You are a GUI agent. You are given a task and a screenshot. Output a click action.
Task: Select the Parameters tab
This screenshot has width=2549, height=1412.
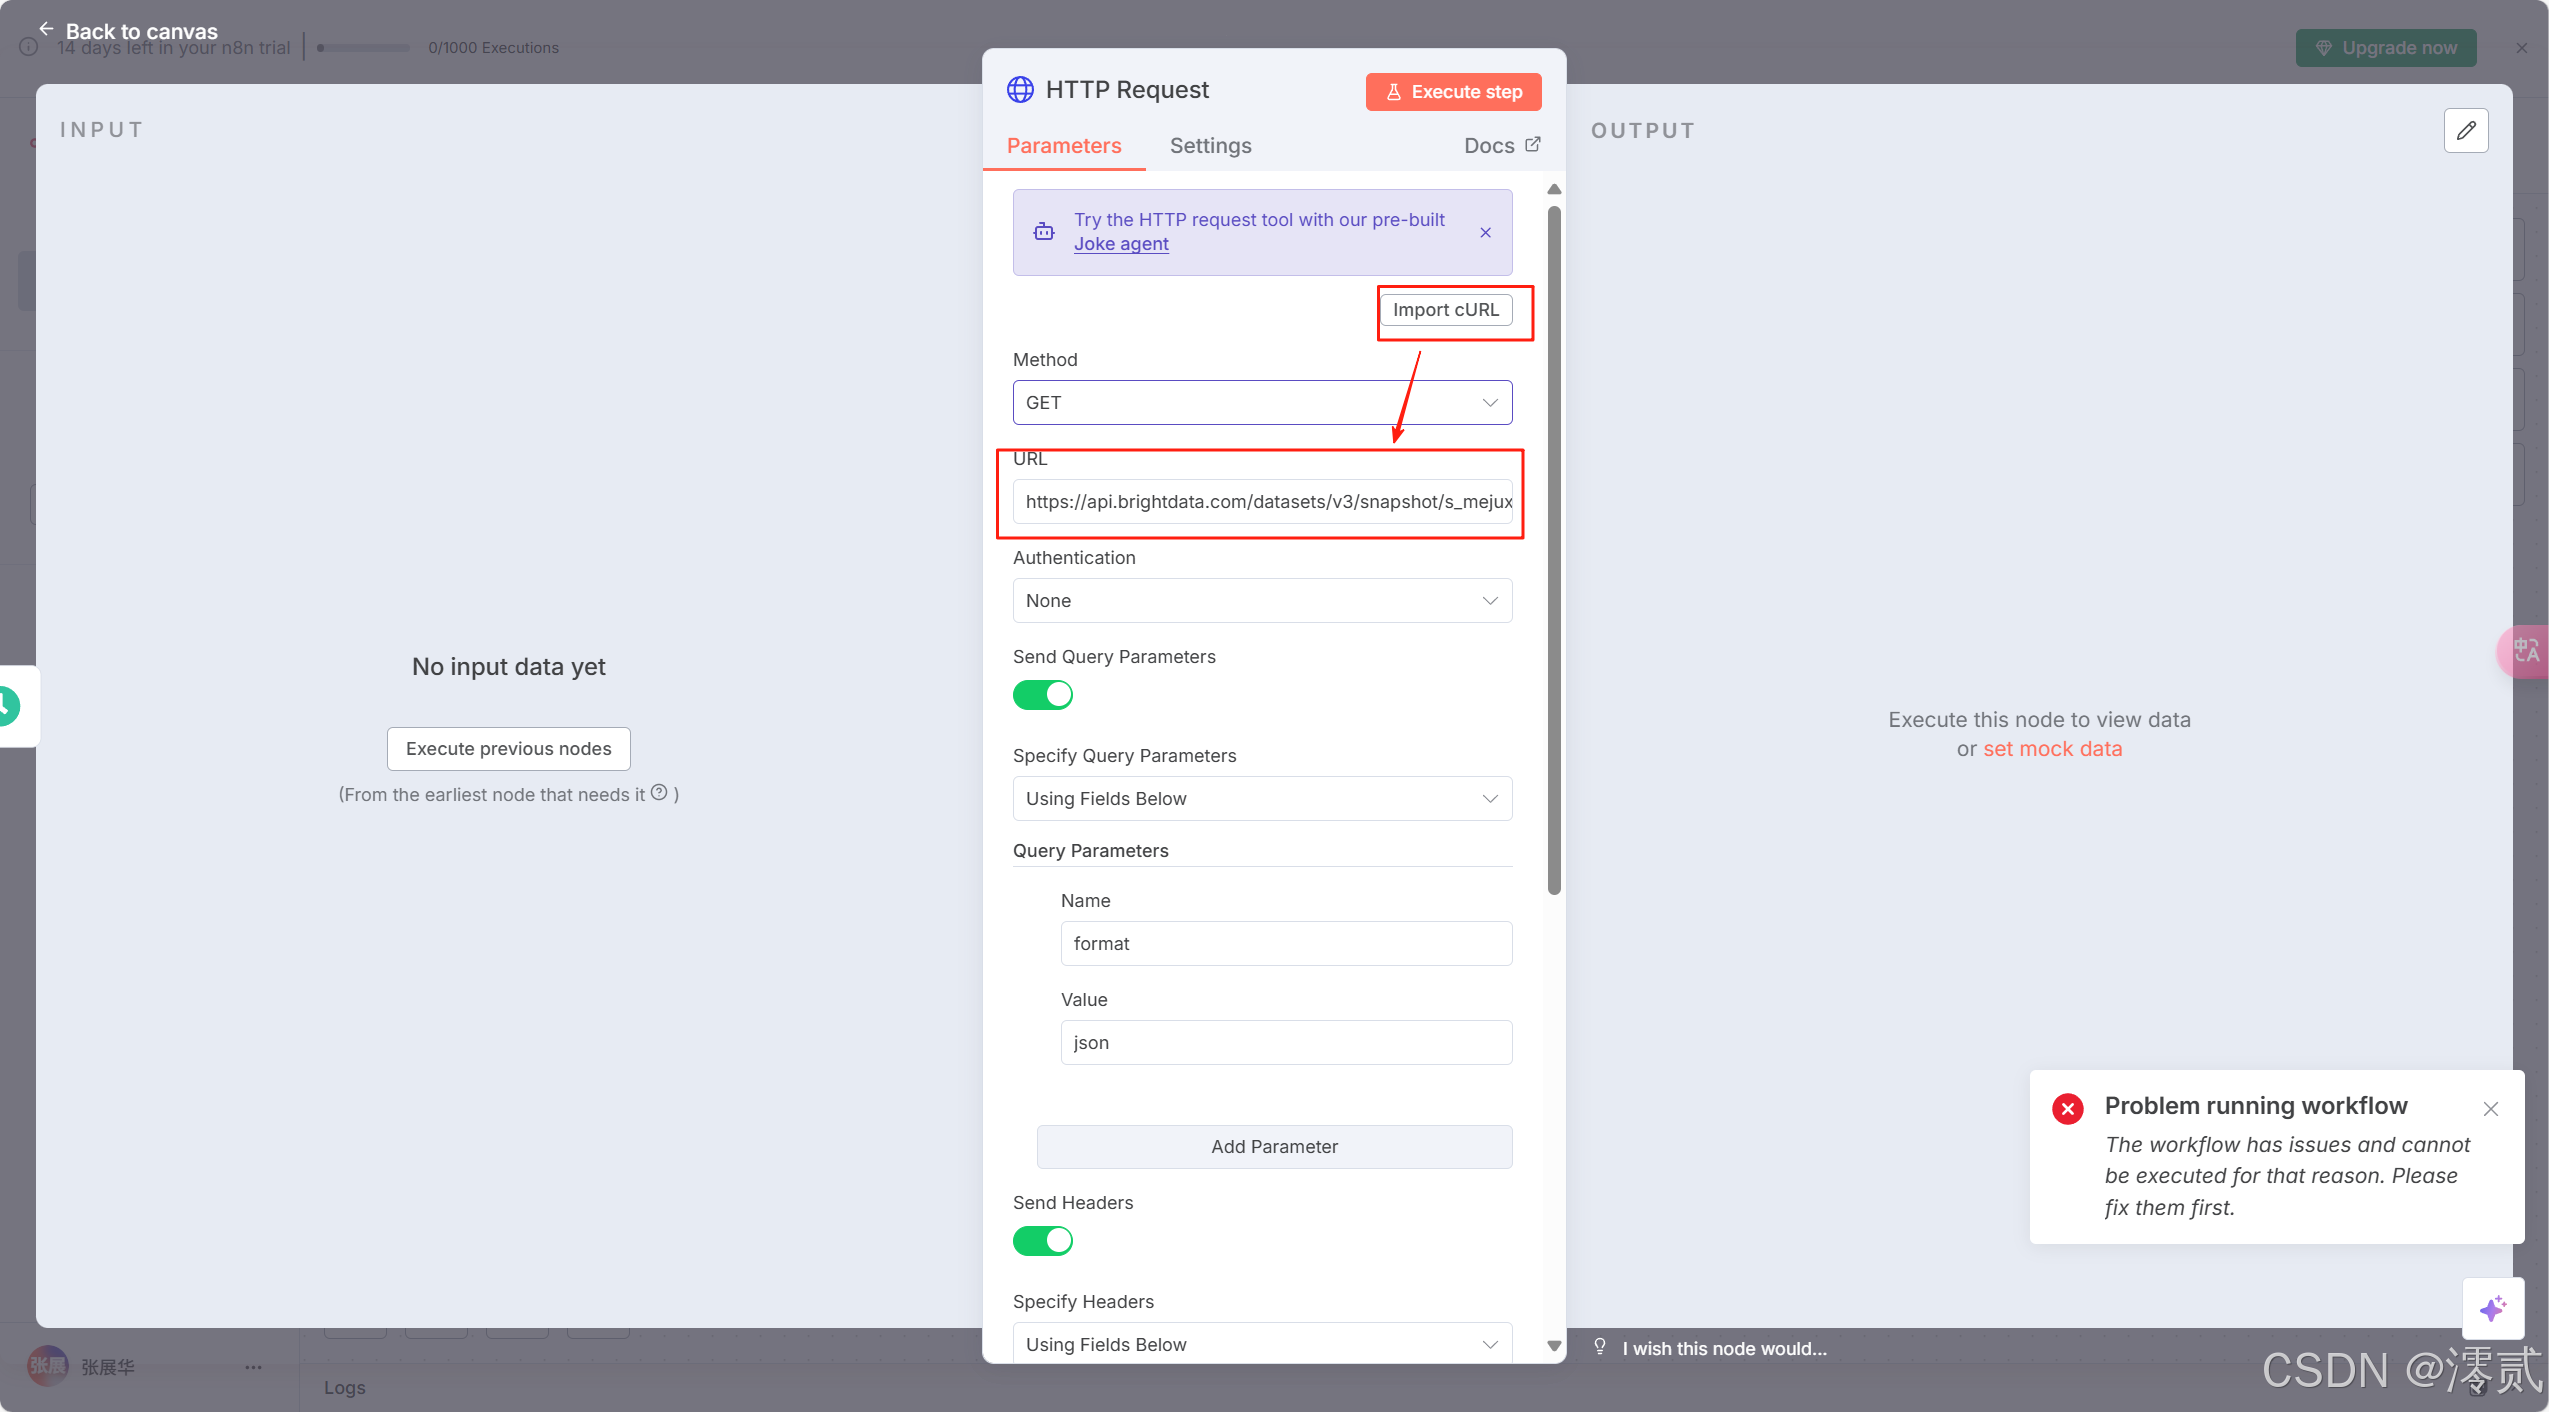1063,146
